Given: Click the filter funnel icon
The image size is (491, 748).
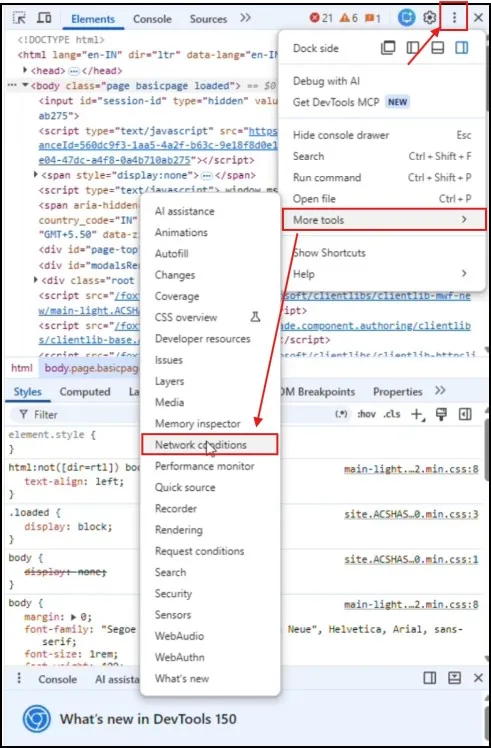Looking at the screenshot, I should tap(23, 415).
